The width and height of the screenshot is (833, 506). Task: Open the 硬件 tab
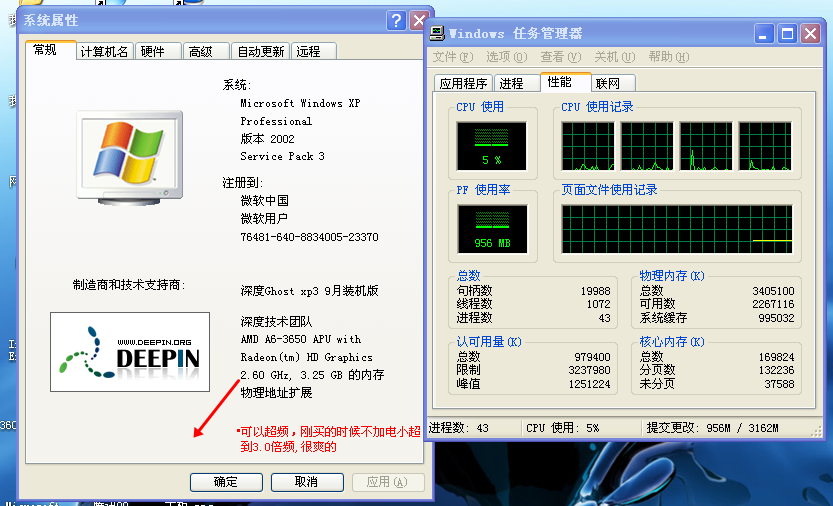(x=153, y=52)
